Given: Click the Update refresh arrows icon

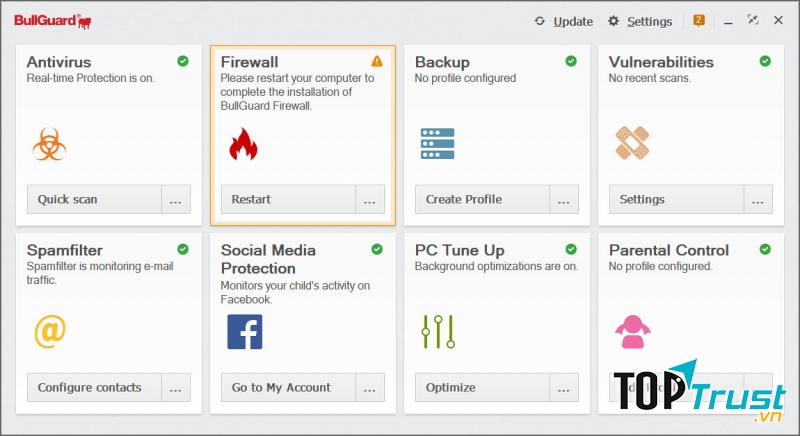Looking at the screenshot, I should [539, 21].
